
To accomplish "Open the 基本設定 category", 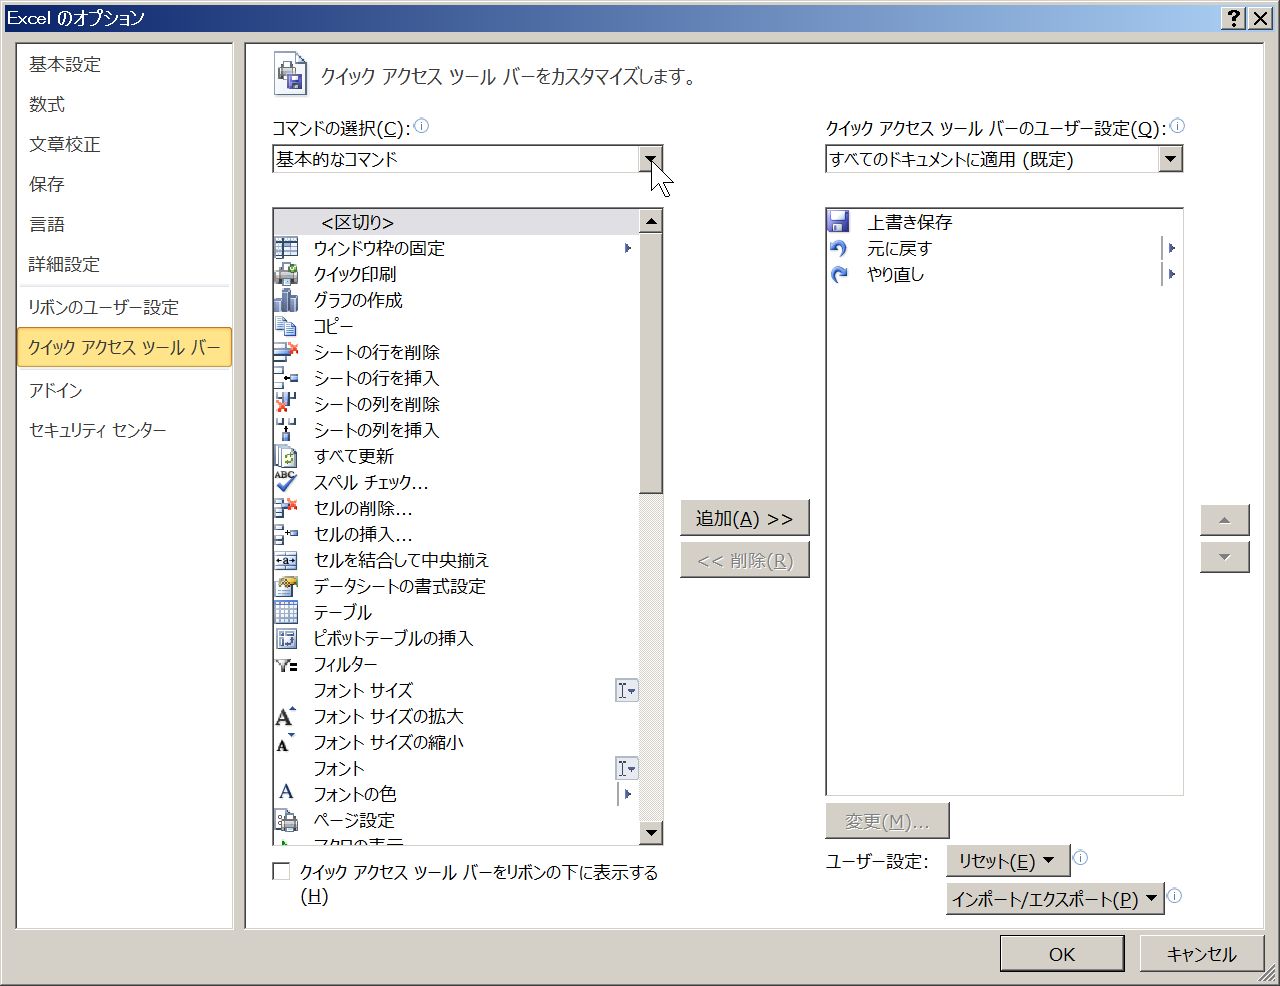I will [x=124, y=64].
